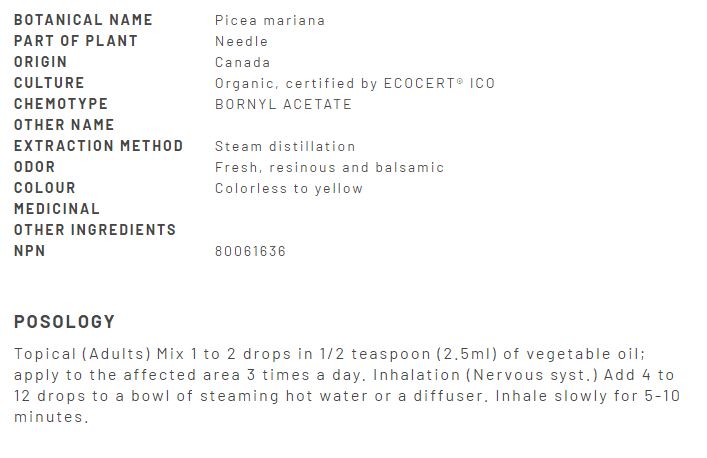The image size is (707, 458).
Task: Select the Picea mariana botanical name value
Action: coord(269,20)
